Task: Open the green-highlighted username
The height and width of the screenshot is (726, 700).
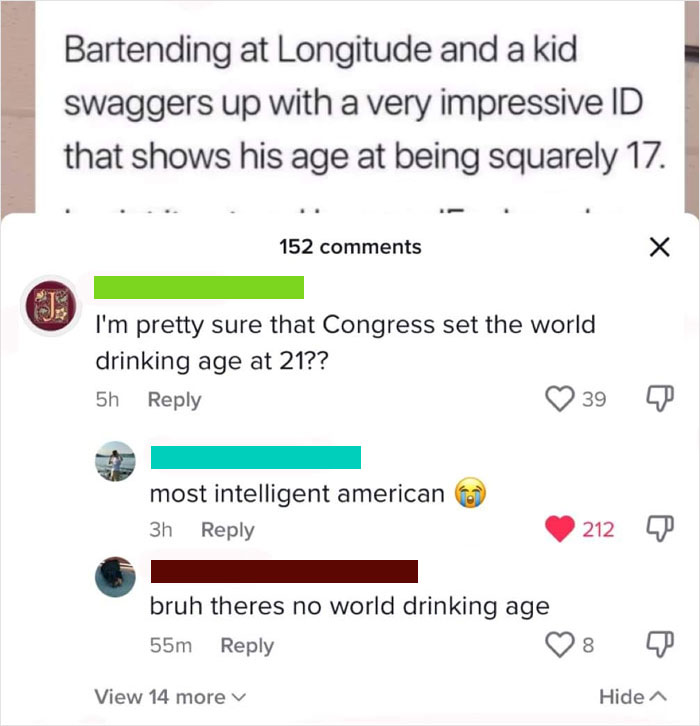Action: (199, 288)
